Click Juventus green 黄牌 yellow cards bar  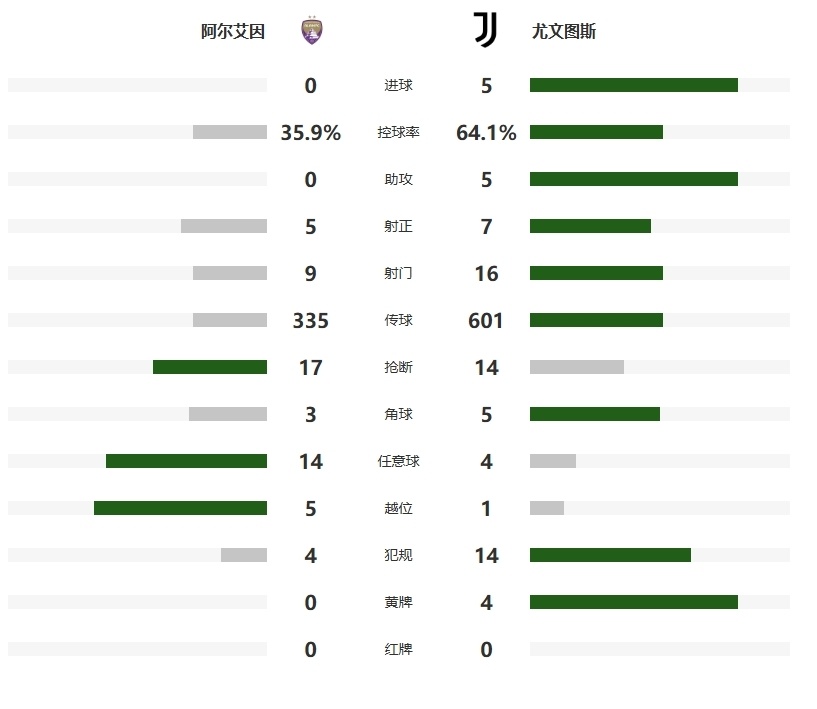tap(634, 602)
